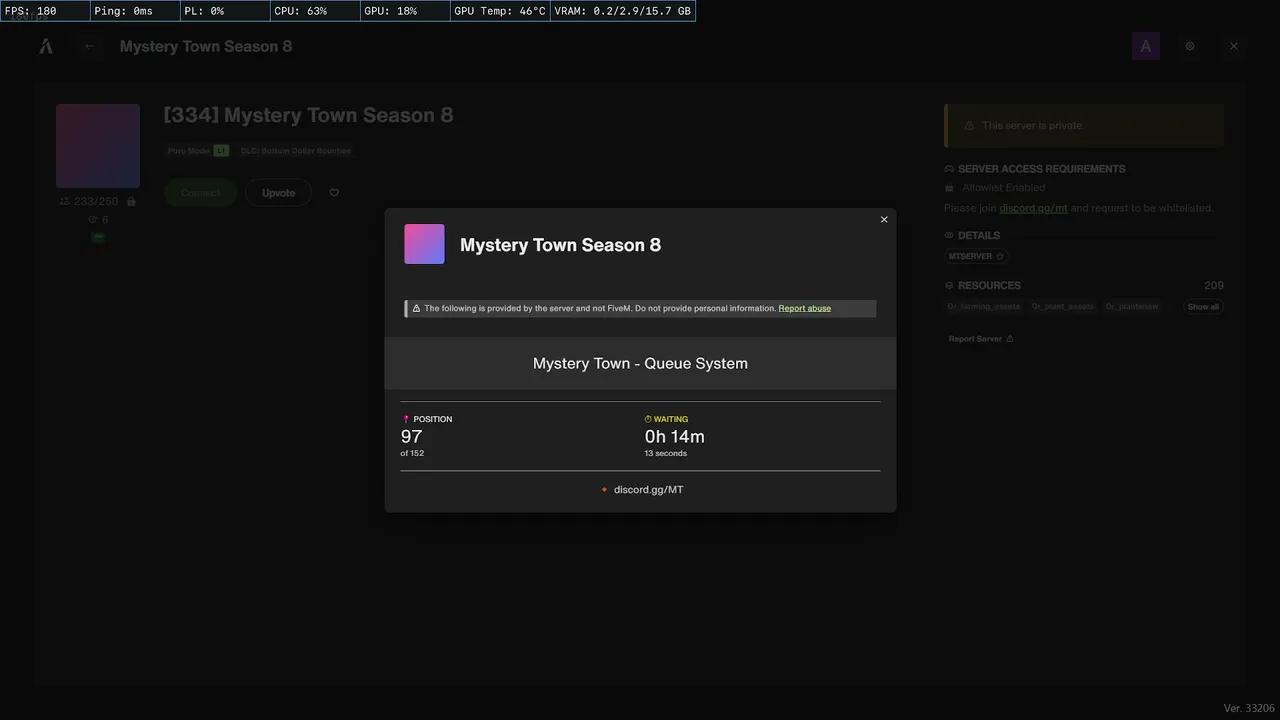1280x720 pixels.
Task: Click the lock icon beside 233/250
Action: (131, 201)
